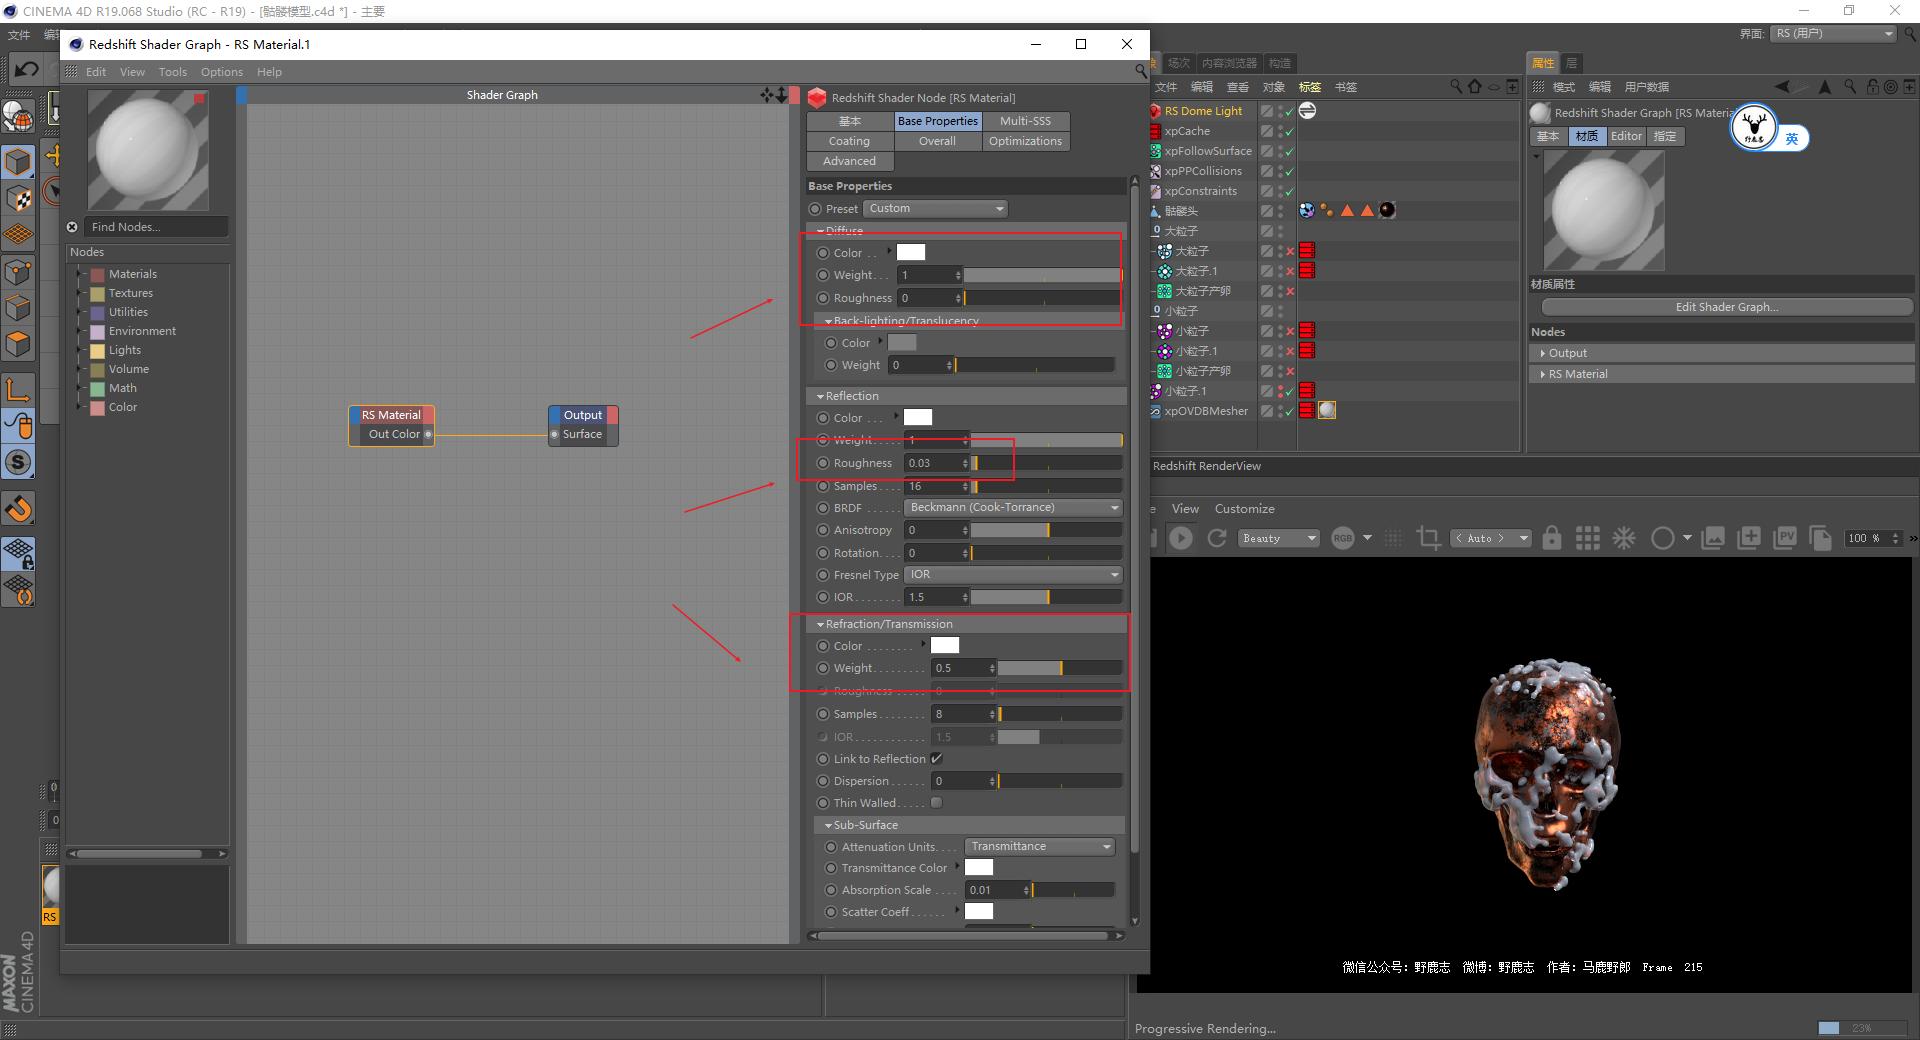This screenshot has height=1040, width=1920.
Task: Click the snowflake freeze icon in RenderView
Action: [1624, 538]
